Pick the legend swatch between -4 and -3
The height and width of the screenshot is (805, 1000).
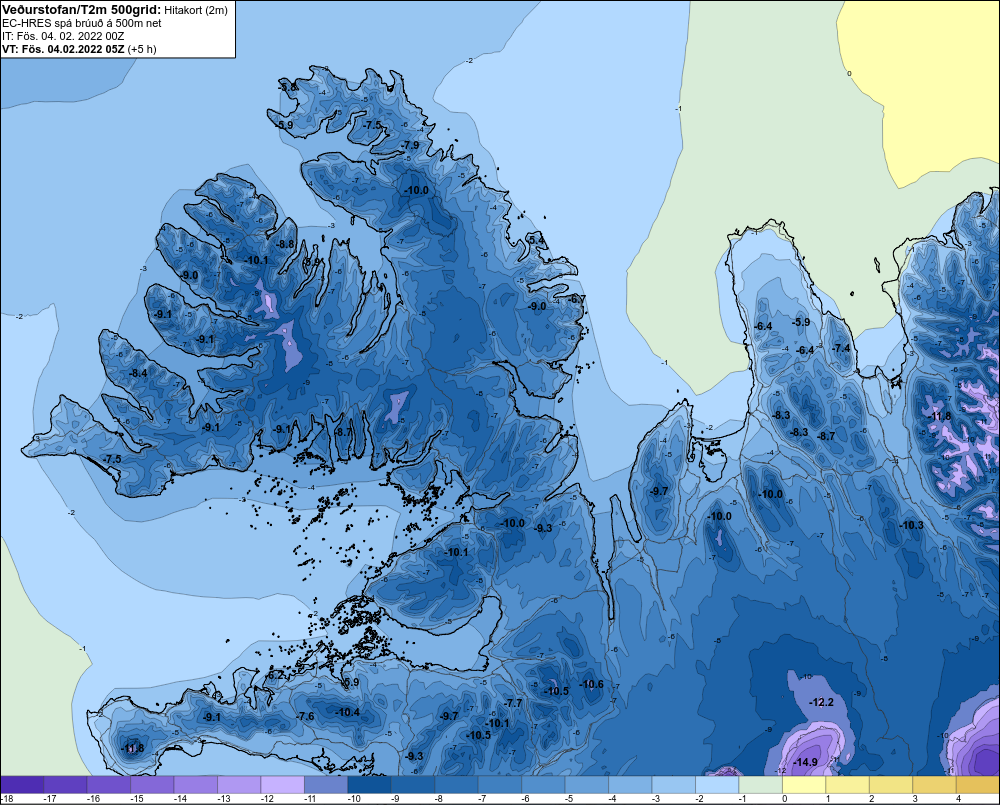(630, 785)
